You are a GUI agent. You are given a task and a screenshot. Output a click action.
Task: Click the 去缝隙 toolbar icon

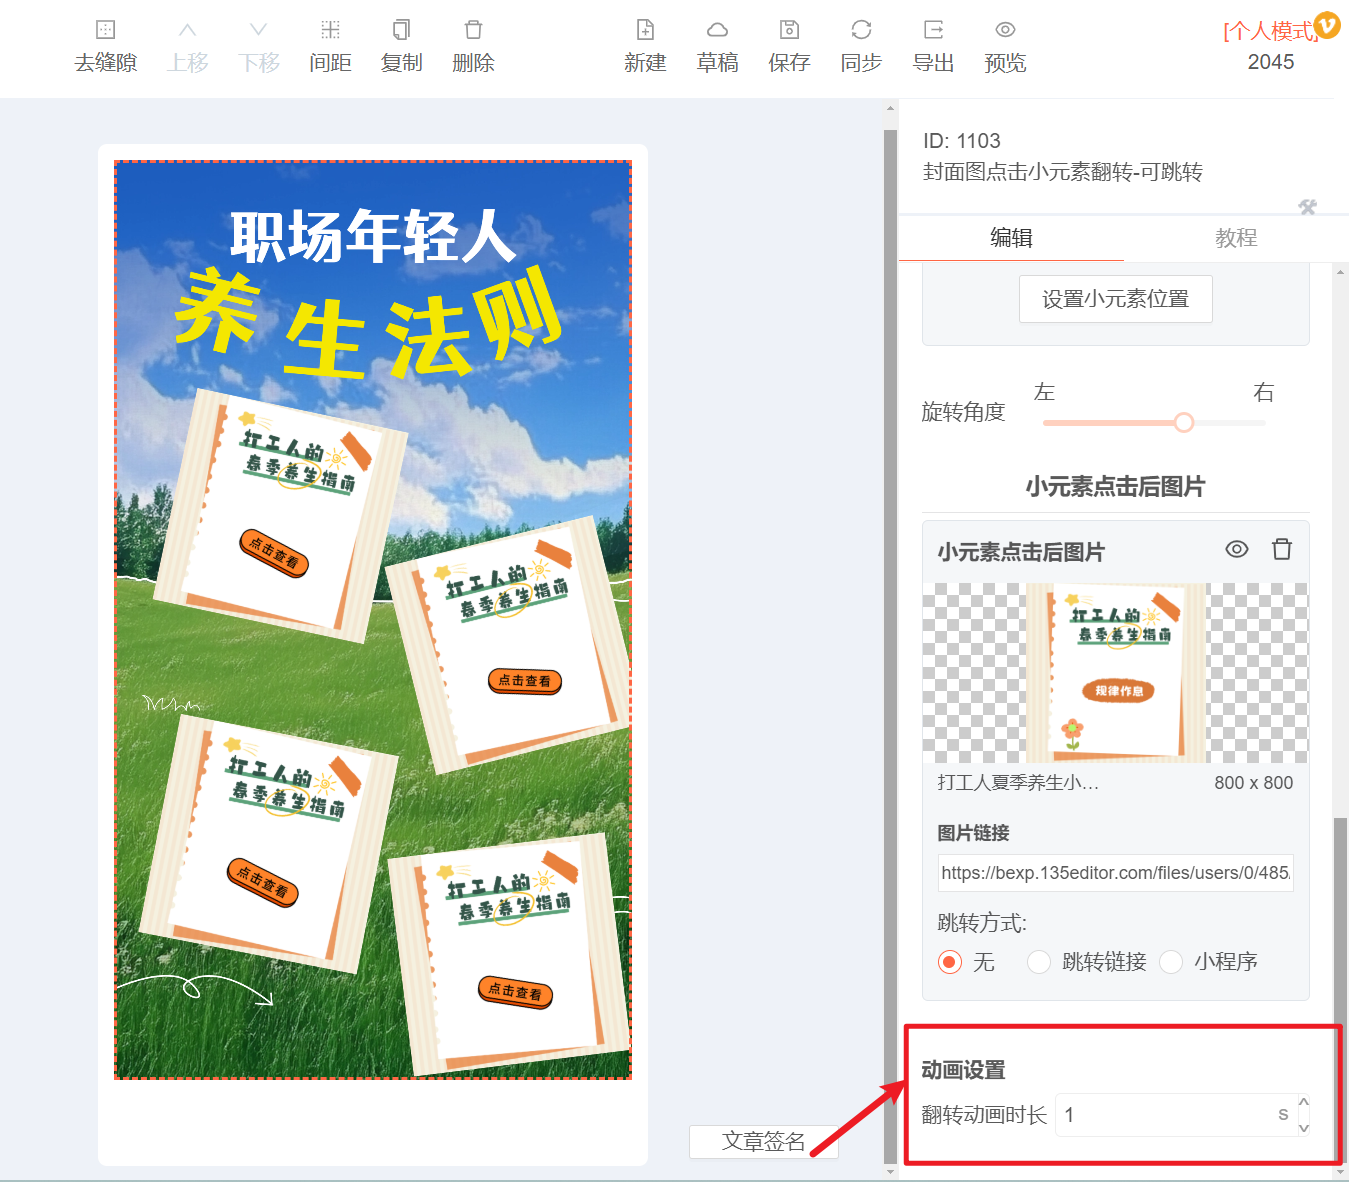tap(105, 30)
